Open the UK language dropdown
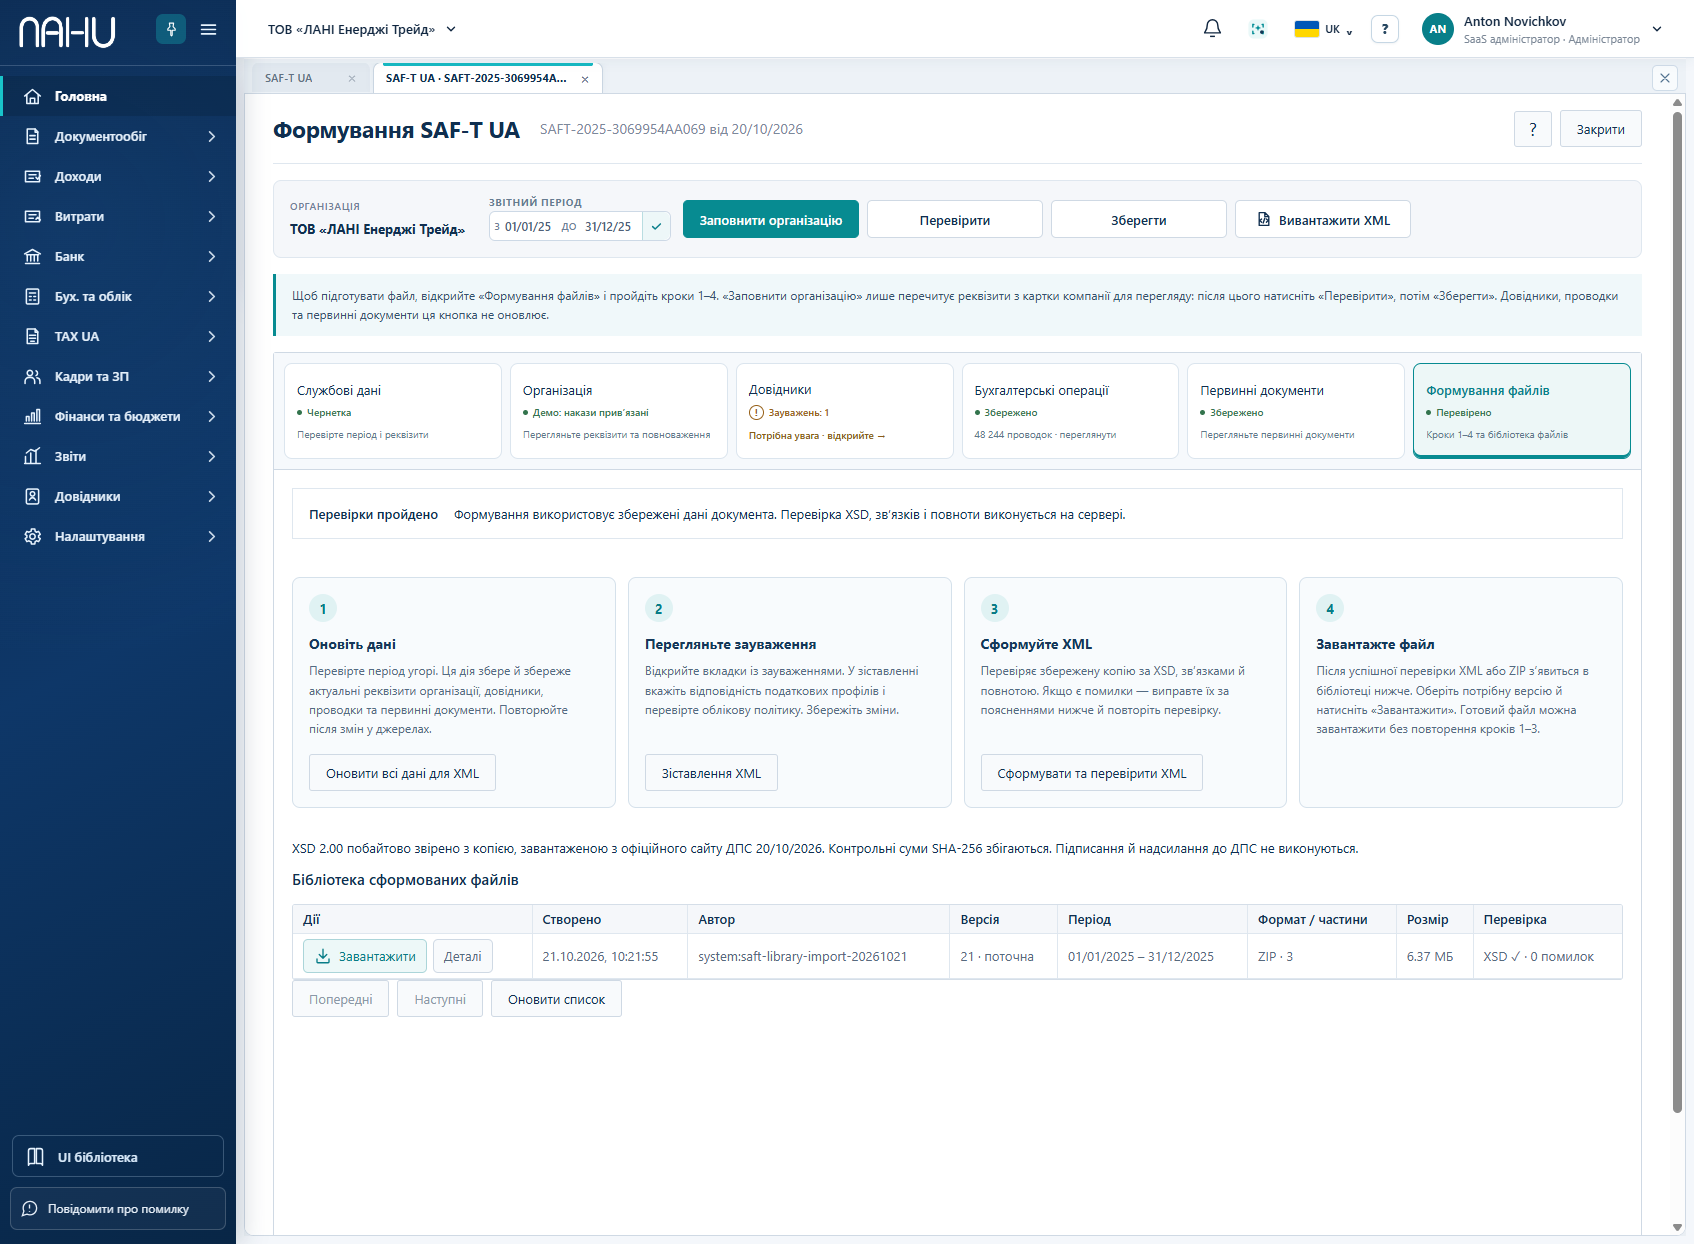Viewport: 1694px width, 1244px height. pos(1324,29)
